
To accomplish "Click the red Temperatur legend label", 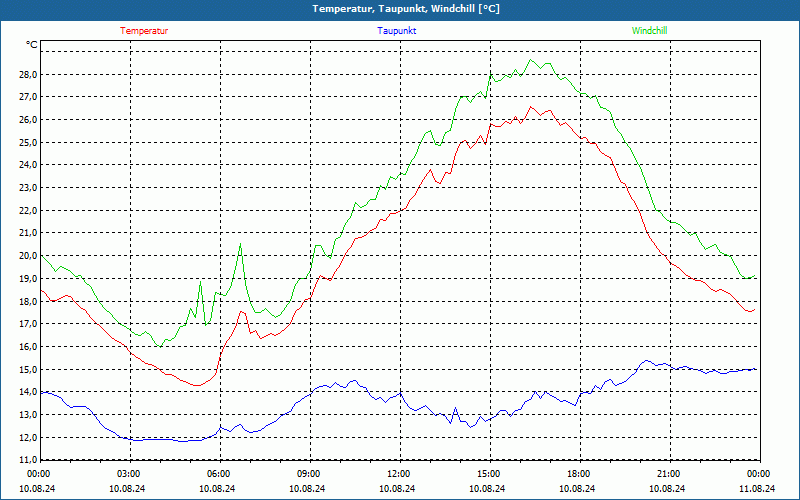I will point(144,30).
